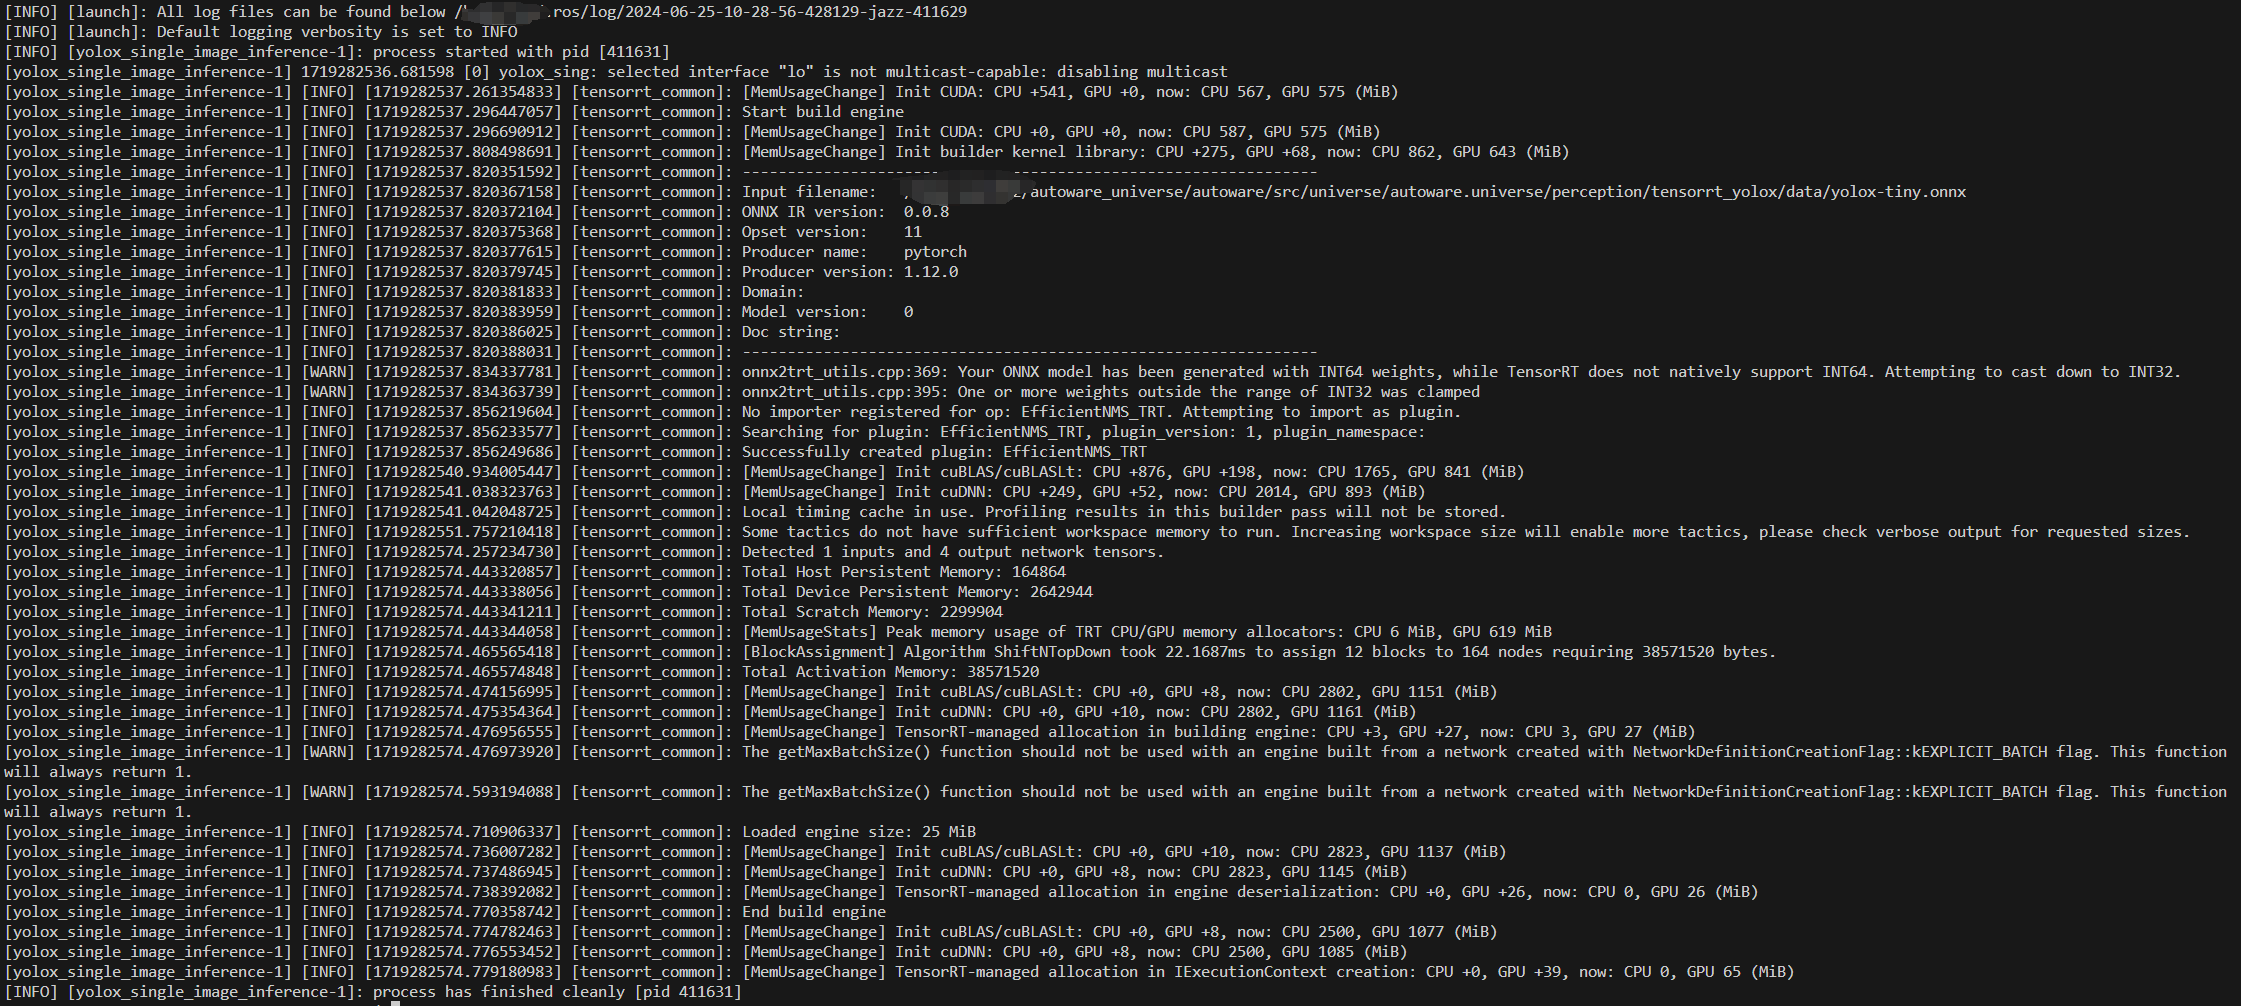Click the 'All log files can be found below' line
The image size is (2241, 1006).
click(x=486, y=12)
